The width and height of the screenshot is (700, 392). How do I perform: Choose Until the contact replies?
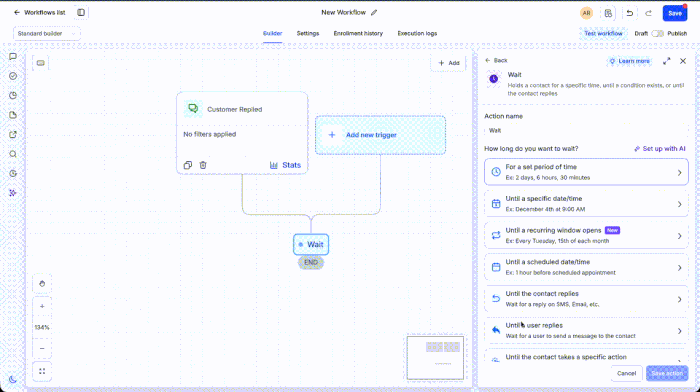pyautogui.click(x=586, y=299)
